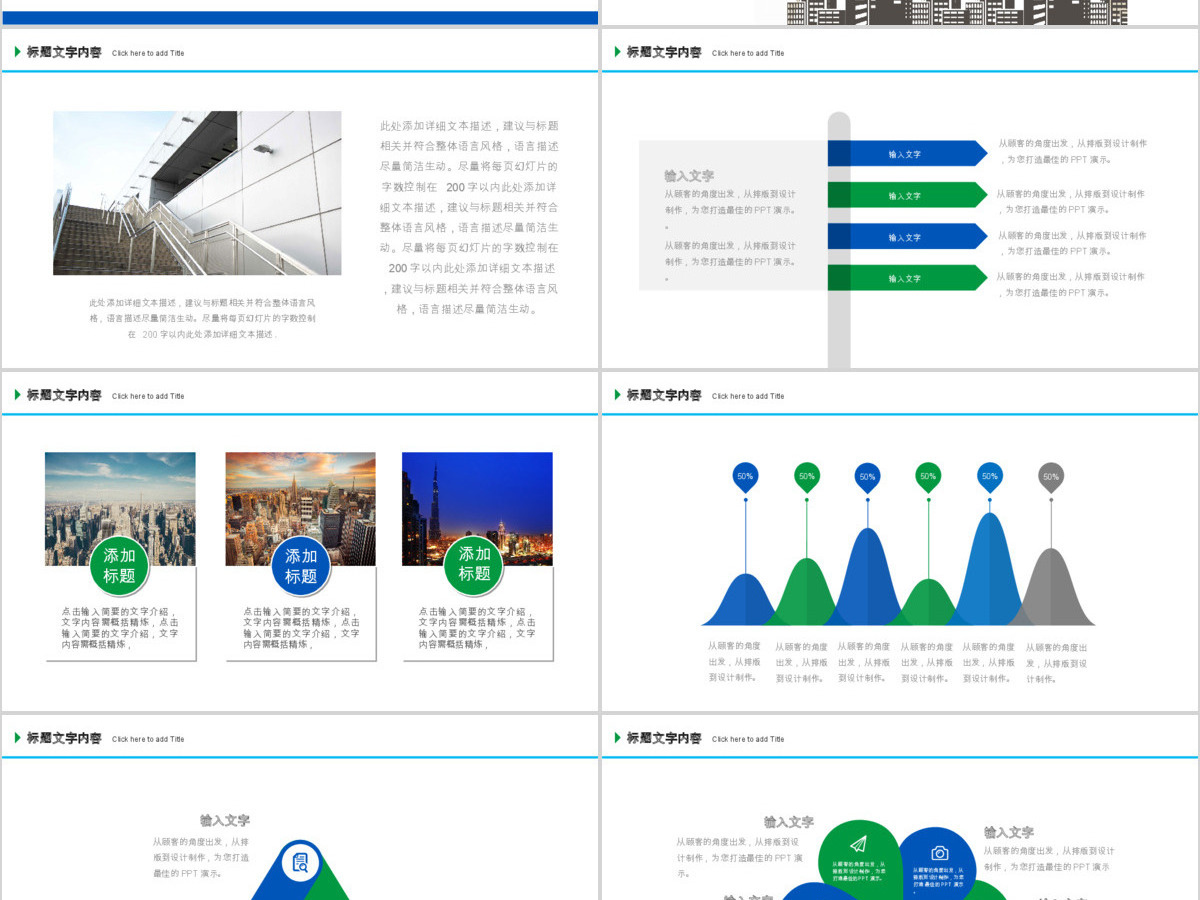Select description text right of top blue arrow

[1072, 151]
